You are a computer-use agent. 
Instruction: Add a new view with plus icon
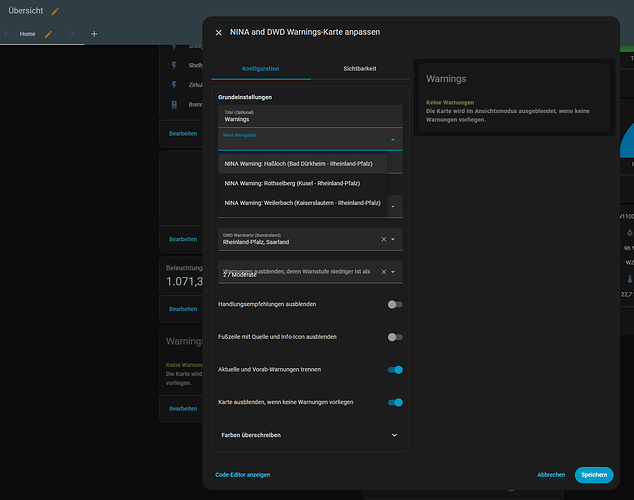pos(94,34)
